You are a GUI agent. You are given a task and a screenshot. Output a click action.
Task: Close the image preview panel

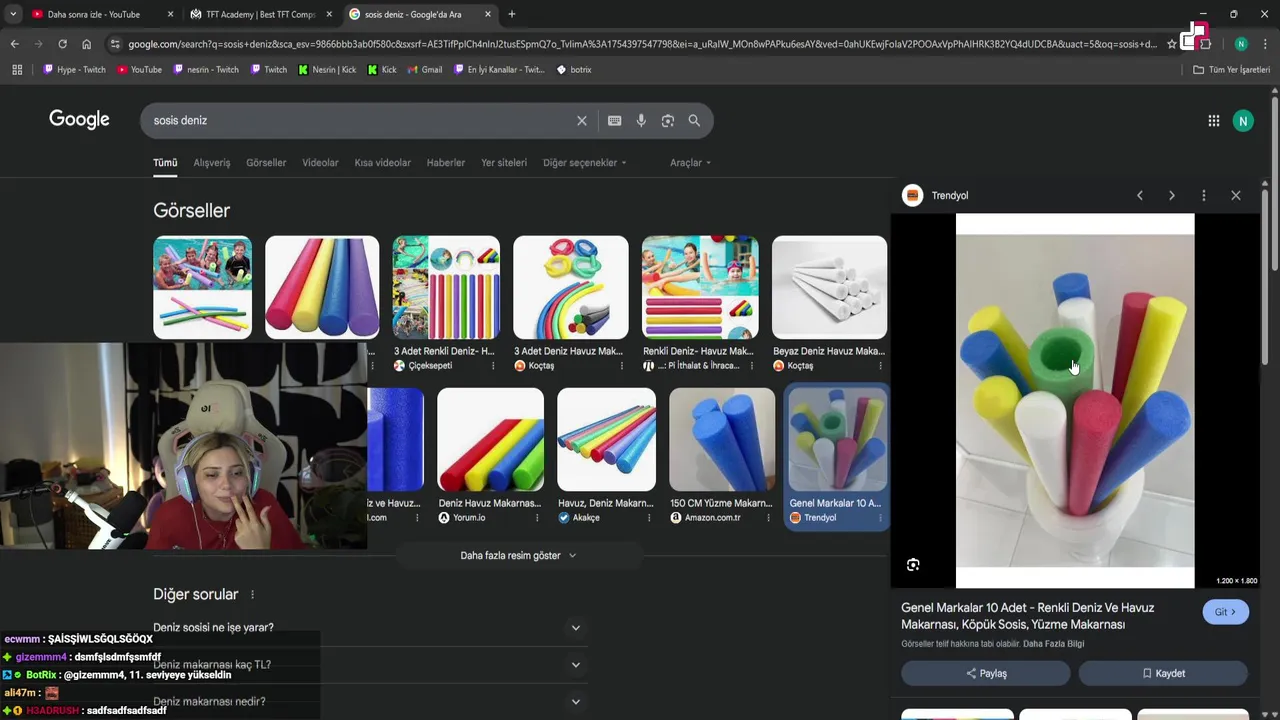(x=1235, y=196)
